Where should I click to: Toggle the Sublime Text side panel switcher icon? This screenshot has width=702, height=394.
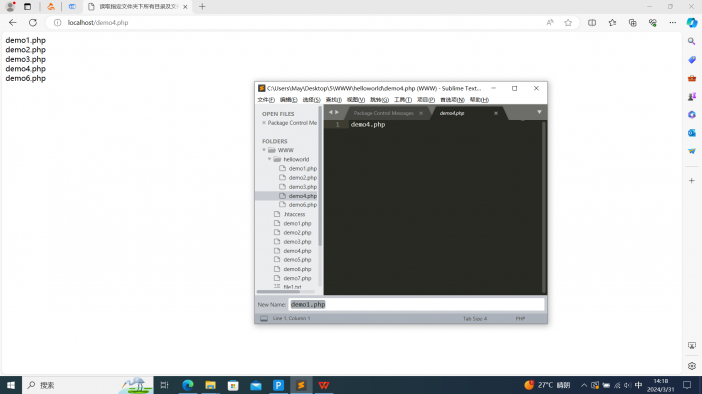coord(264,318)
